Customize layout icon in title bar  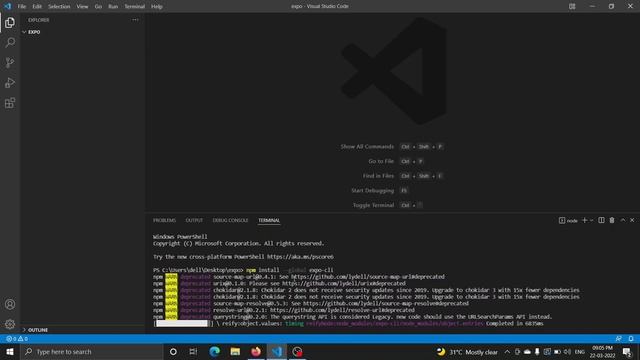point(572,6)
